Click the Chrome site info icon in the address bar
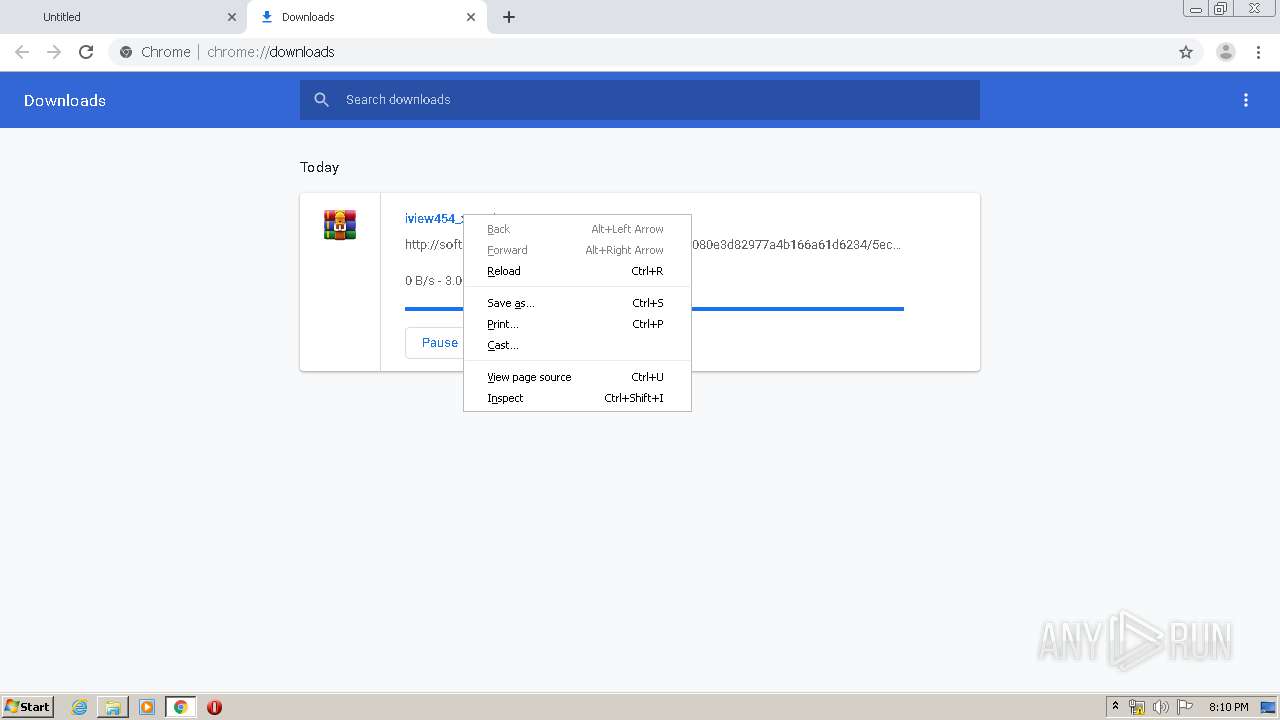Screen dimensions: 1280x720 126,52
